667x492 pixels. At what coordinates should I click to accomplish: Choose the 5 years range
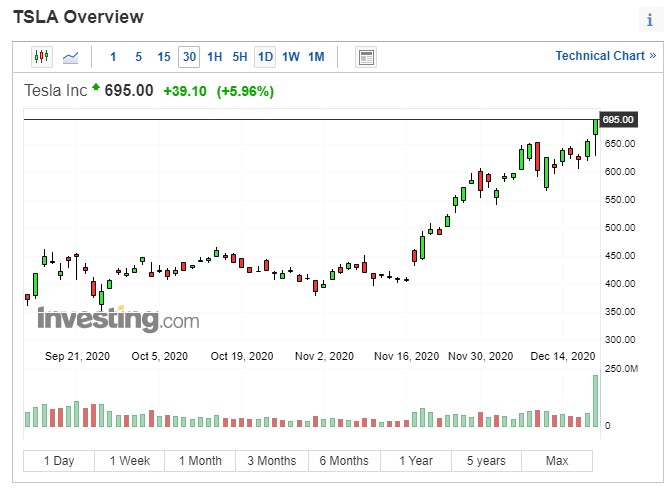(x=486, y=461)
